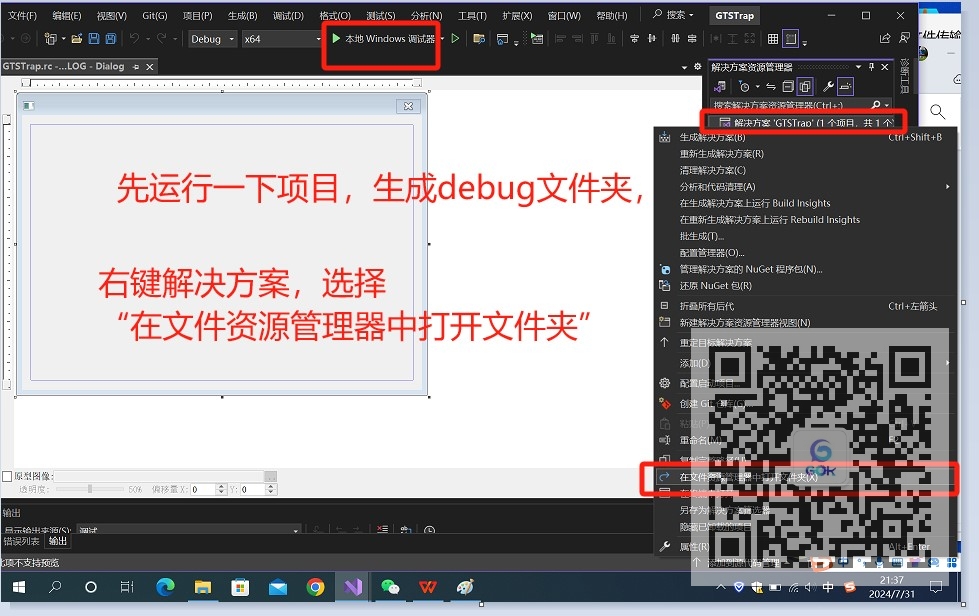The height and width of the screenshot is (616, 979).
Task: Open the document tab list dropdown arrow
Action: tap(684, 67)
